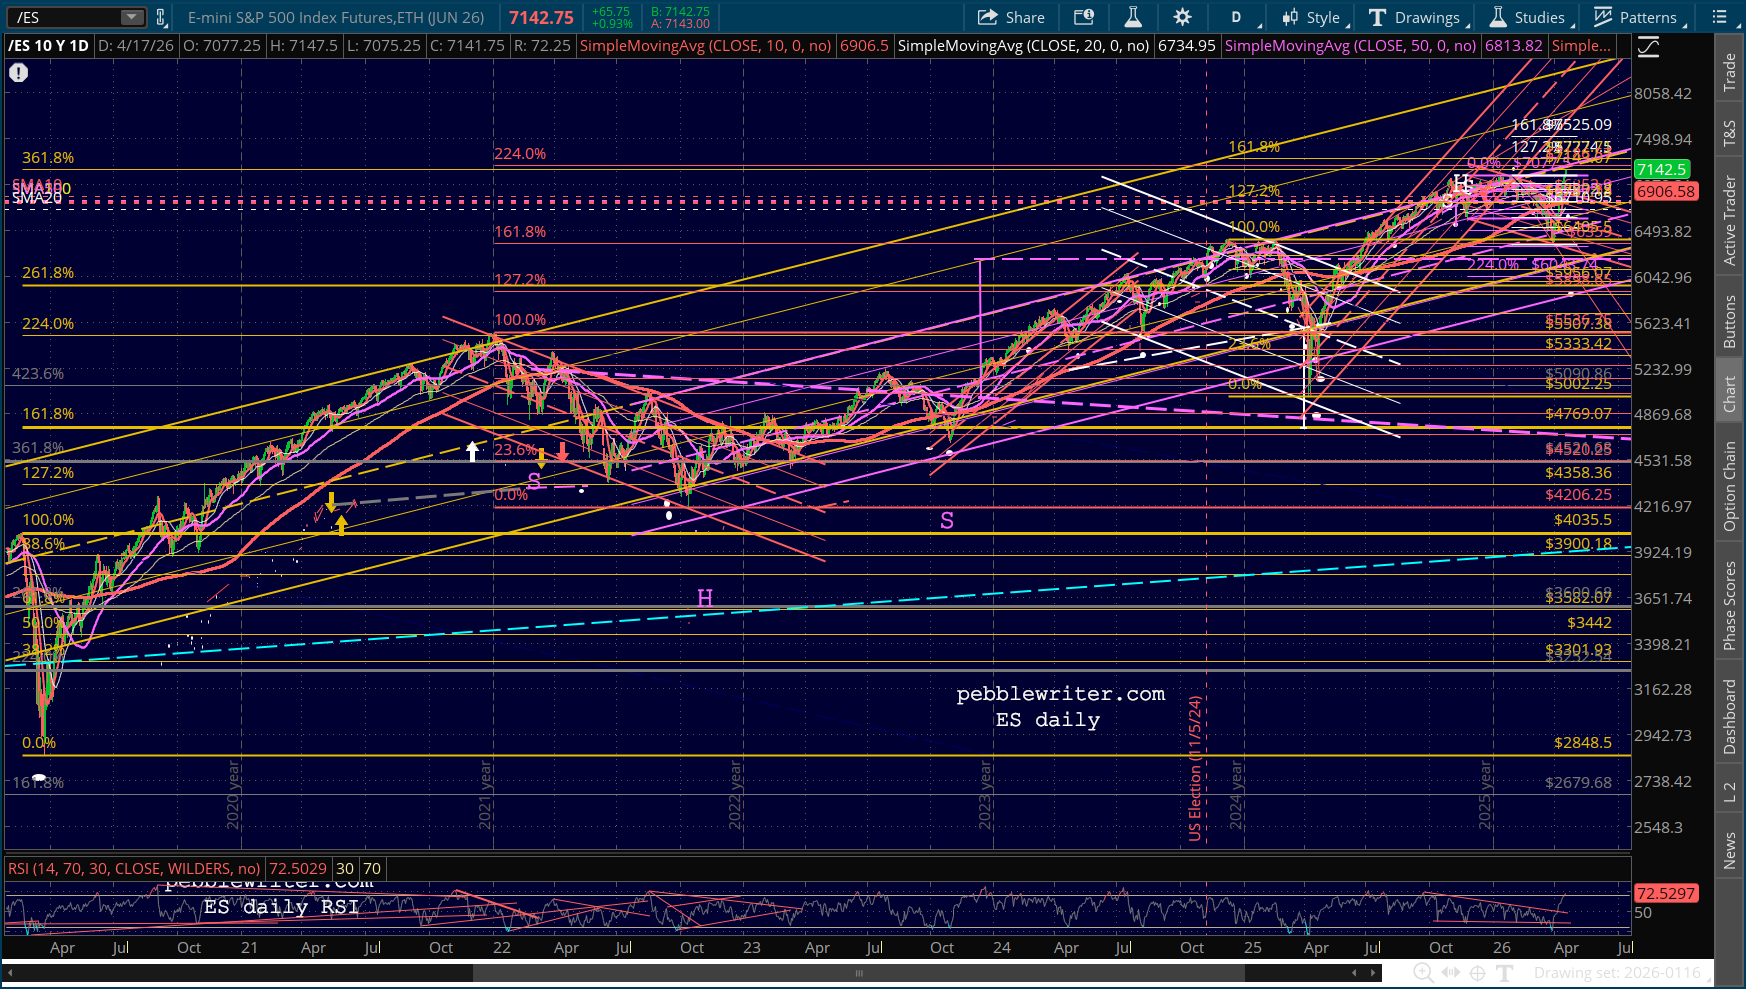Click the exclamation alert bubble on chart
Viewport: 1746px width, 989px height.
(19, 73)
